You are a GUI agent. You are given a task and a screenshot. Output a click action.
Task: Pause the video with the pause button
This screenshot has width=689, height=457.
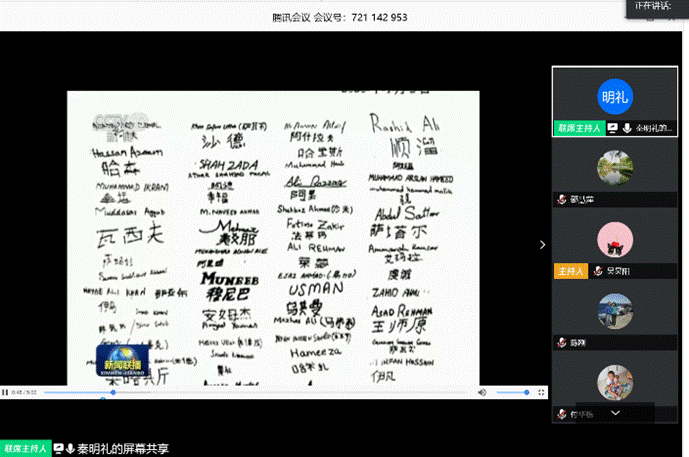(x=5, y=393)
